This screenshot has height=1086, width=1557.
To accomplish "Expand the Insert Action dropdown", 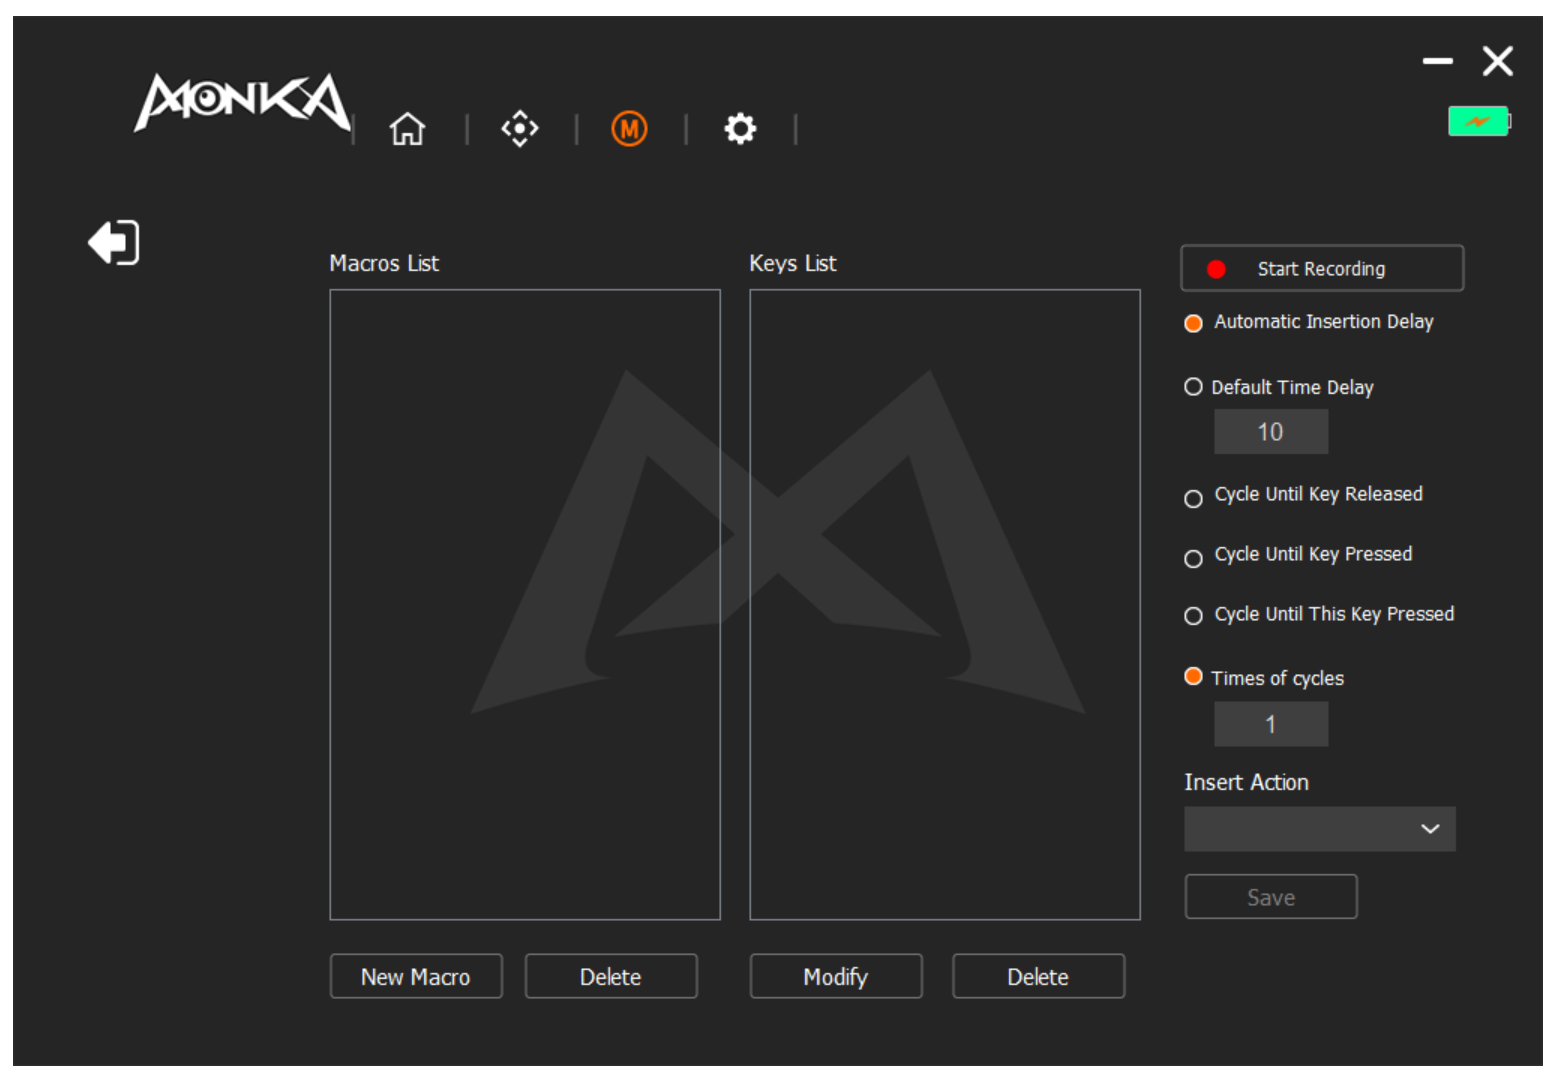I will 1319,829.
